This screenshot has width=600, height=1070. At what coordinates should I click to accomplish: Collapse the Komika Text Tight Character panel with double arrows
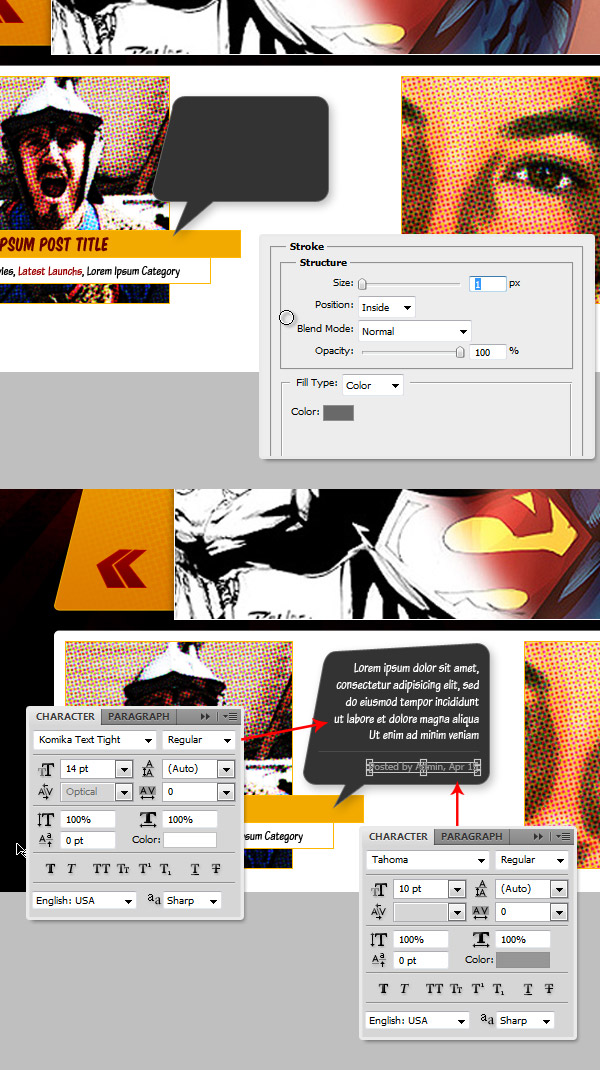[205, 717]
